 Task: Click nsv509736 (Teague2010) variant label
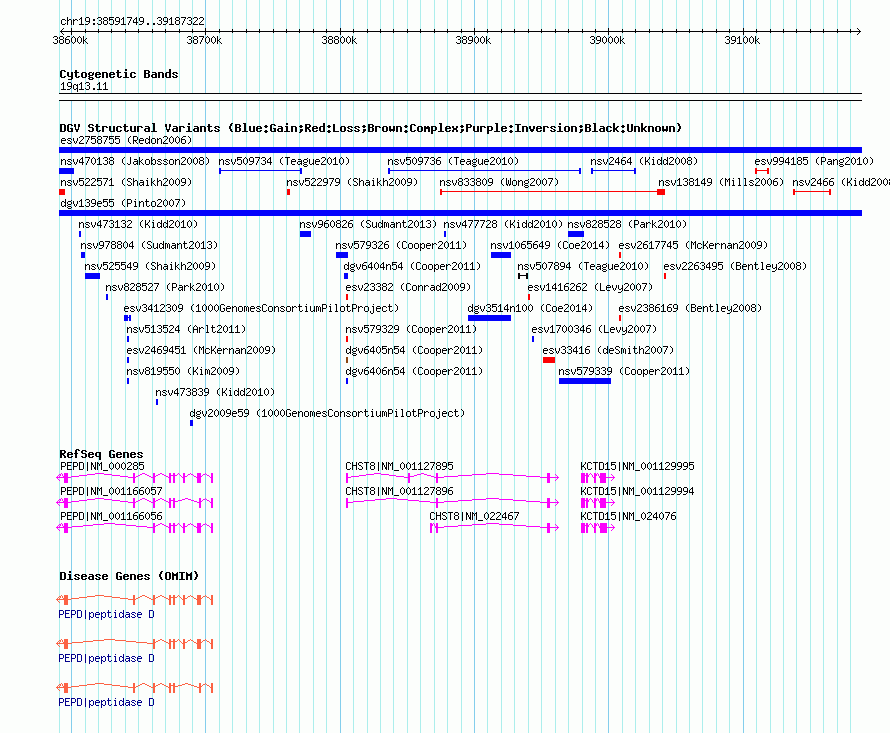(453, 161)
